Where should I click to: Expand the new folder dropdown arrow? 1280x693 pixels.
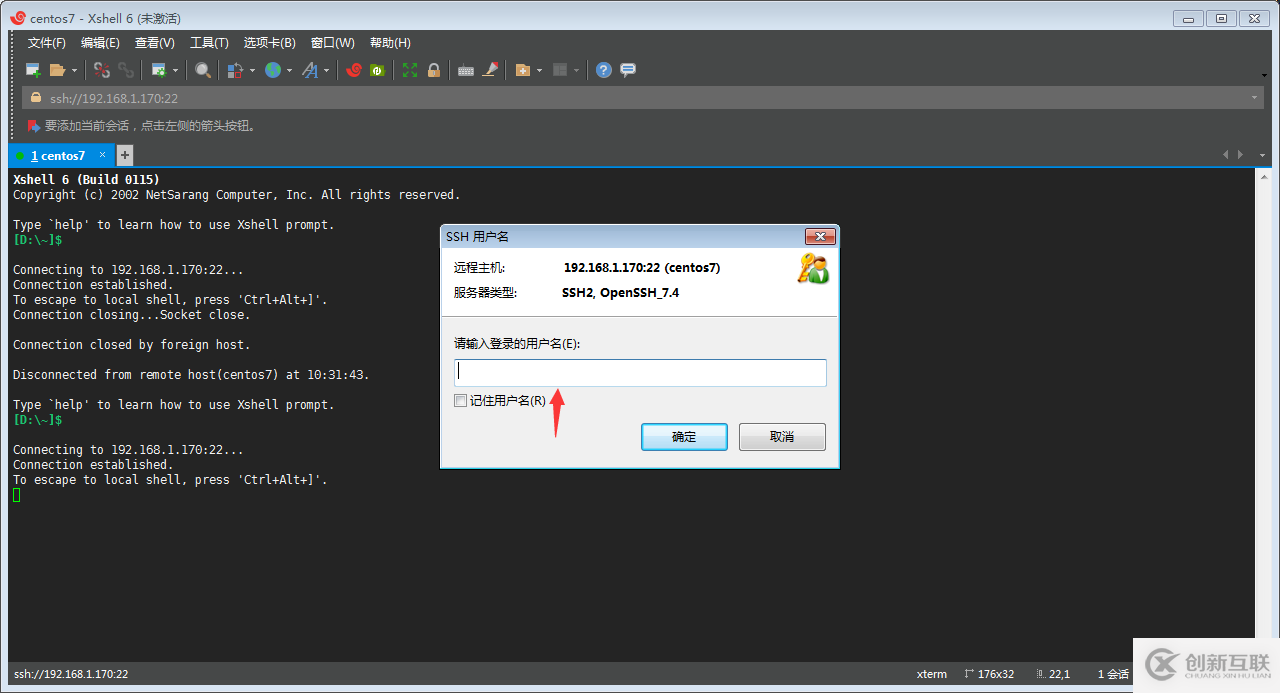pyautogui.click(x=539, y=70)
